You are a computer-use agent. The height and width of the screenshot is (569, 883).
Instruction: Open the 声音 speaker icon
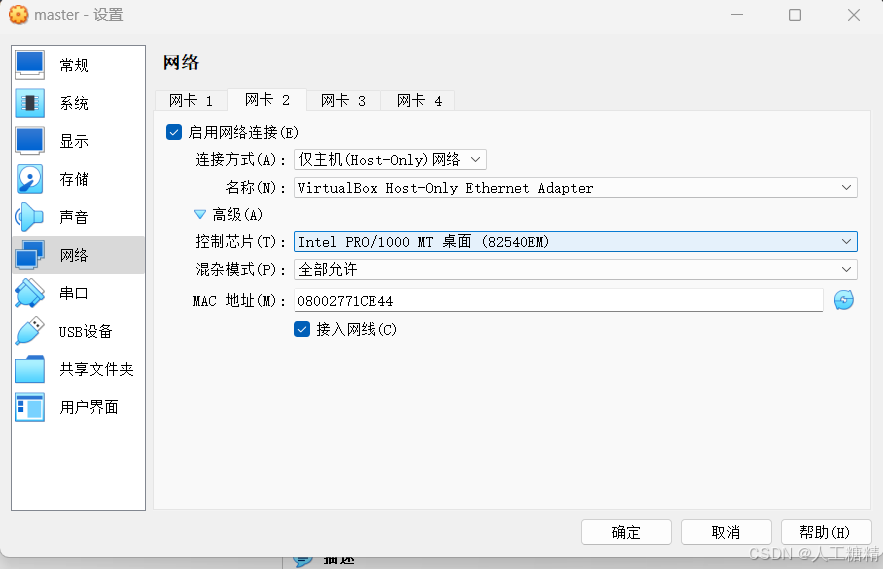click(x=30, y=217)
